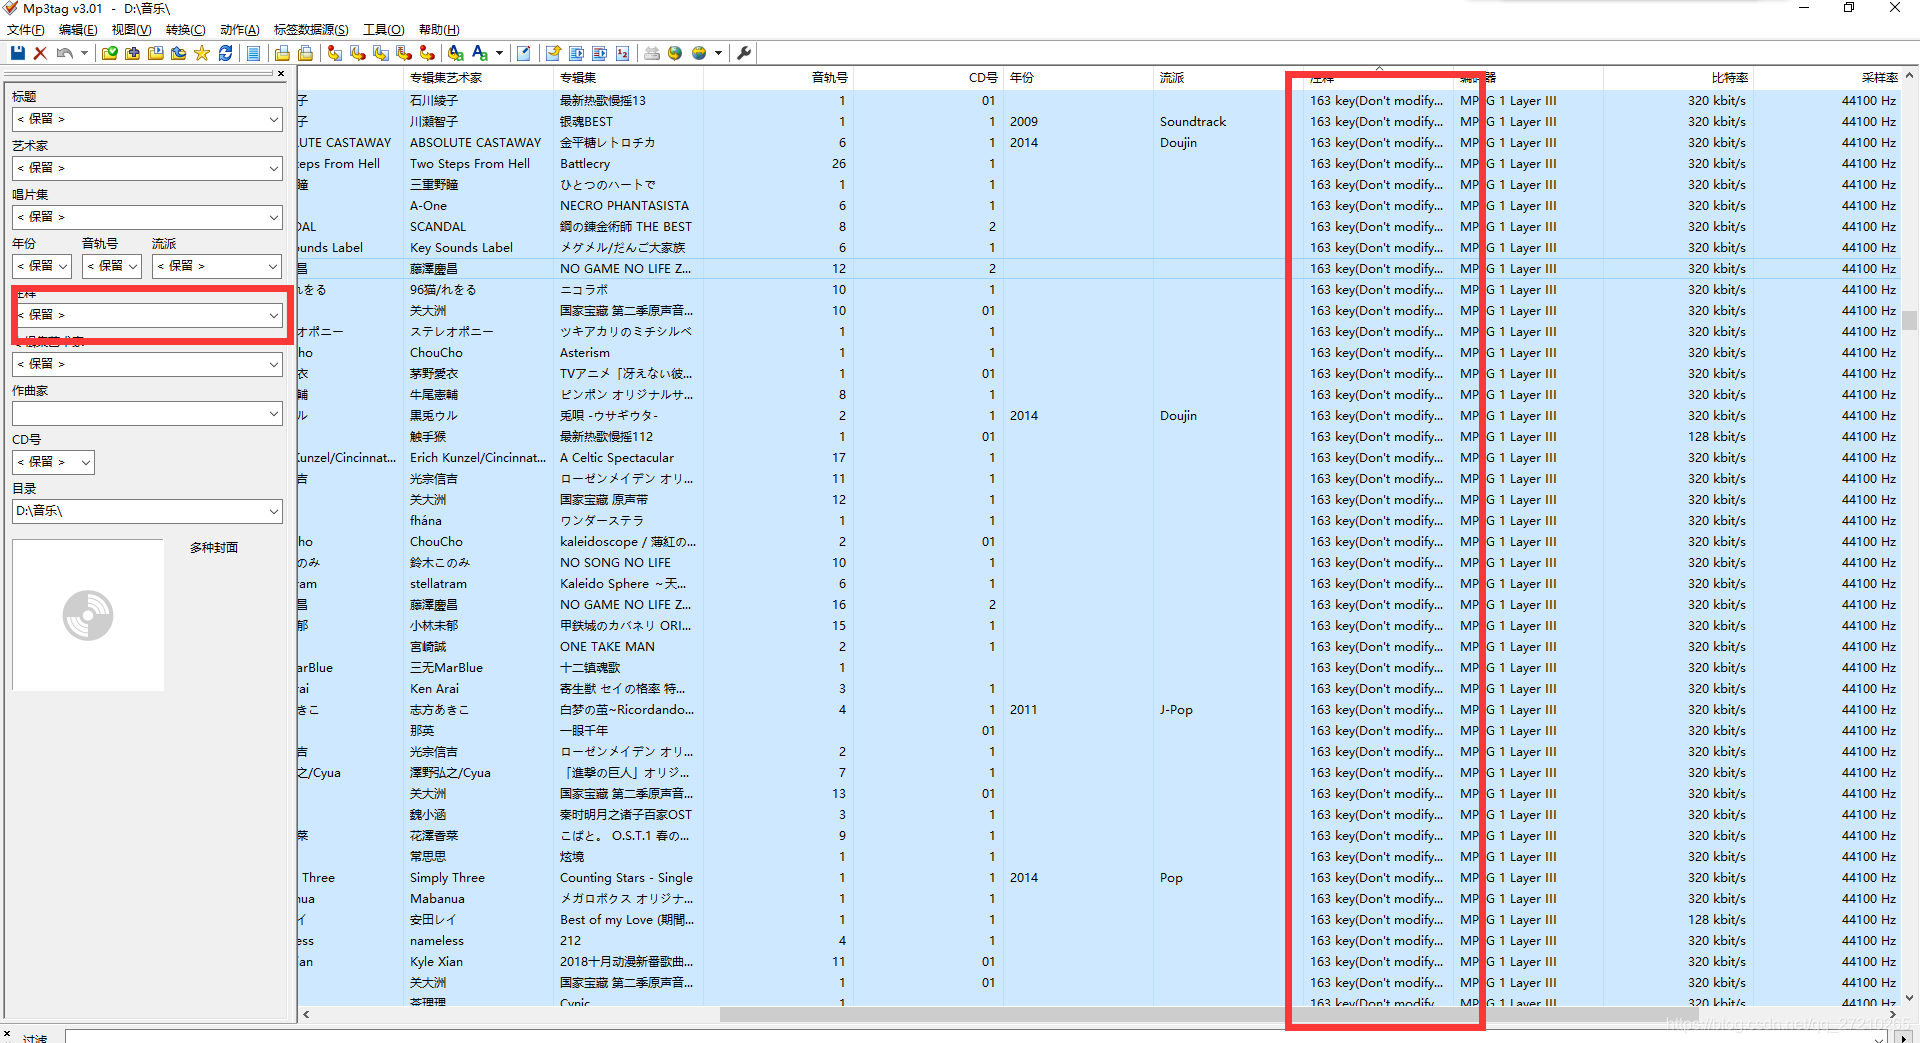
Task: Open the 动作(A) menu
Action: click(239, 30)
